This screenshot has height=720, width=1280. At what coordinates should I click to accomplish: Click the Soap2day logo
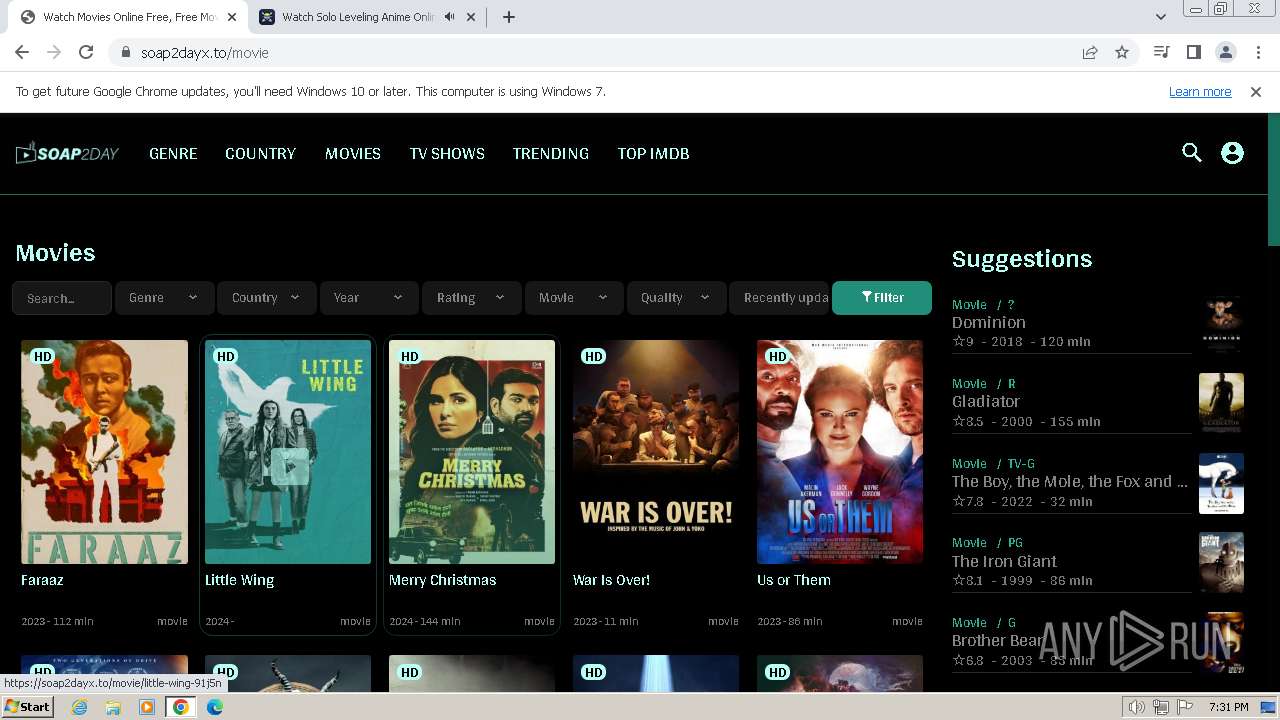(67, 153)
